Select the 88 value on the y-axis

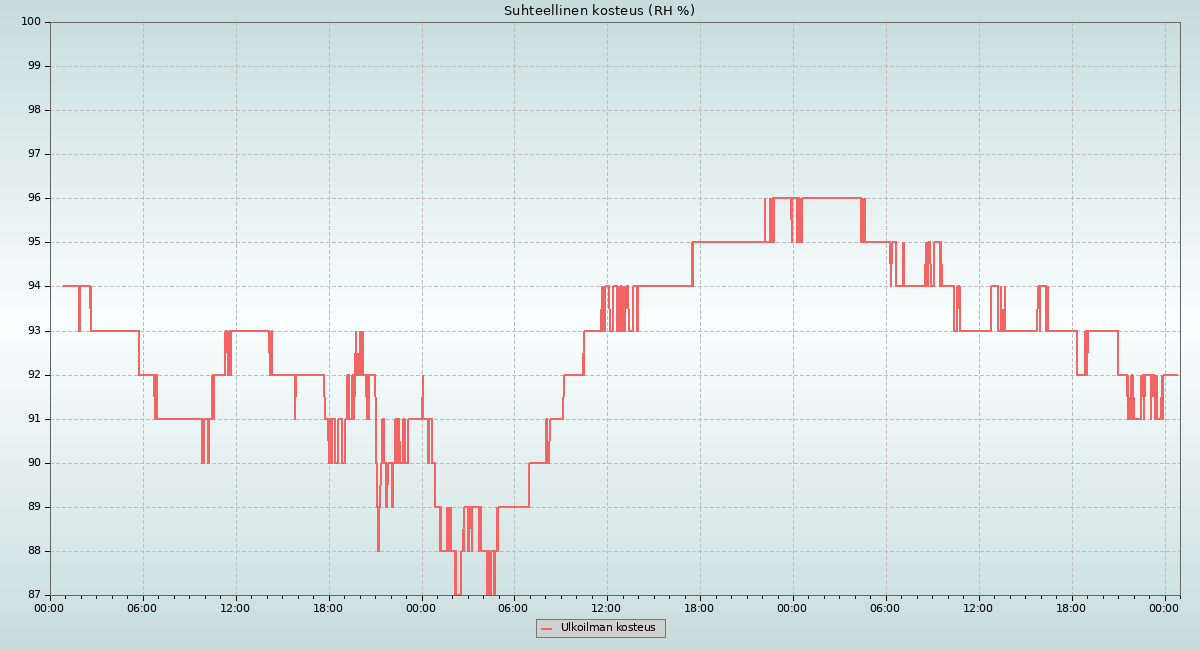(x=34, y=551)
